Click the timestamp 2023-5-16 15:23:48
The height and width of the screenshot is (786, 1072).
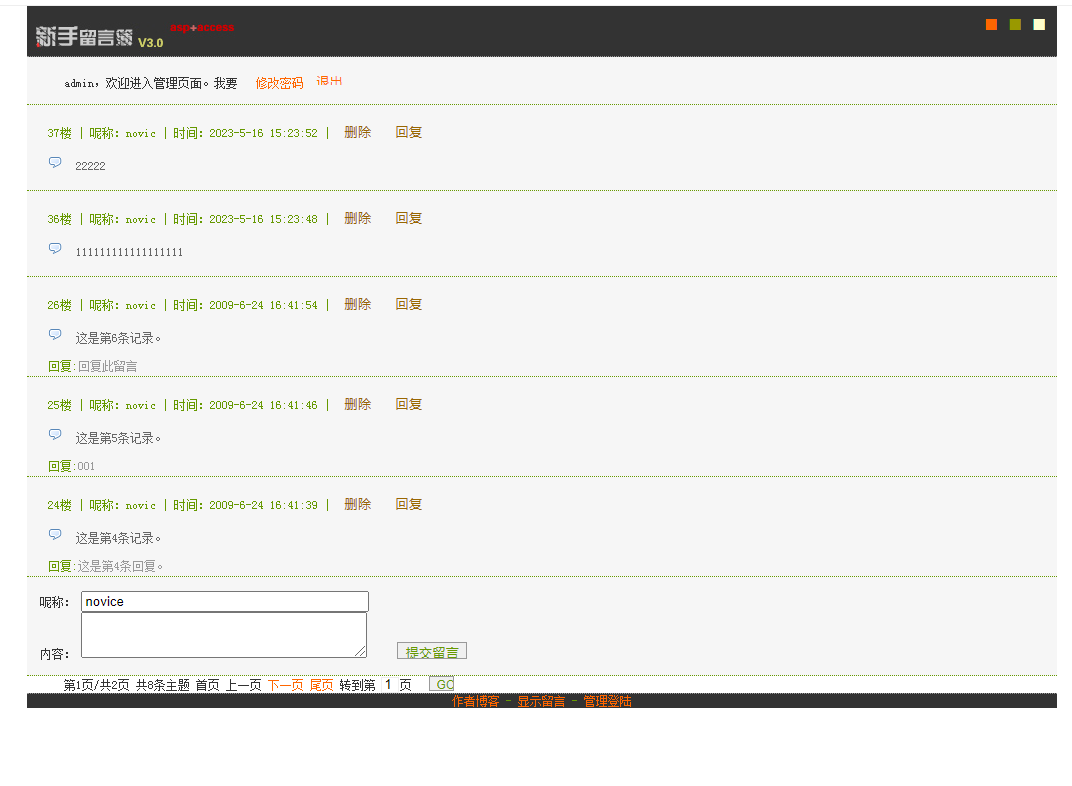pos(263,219)
